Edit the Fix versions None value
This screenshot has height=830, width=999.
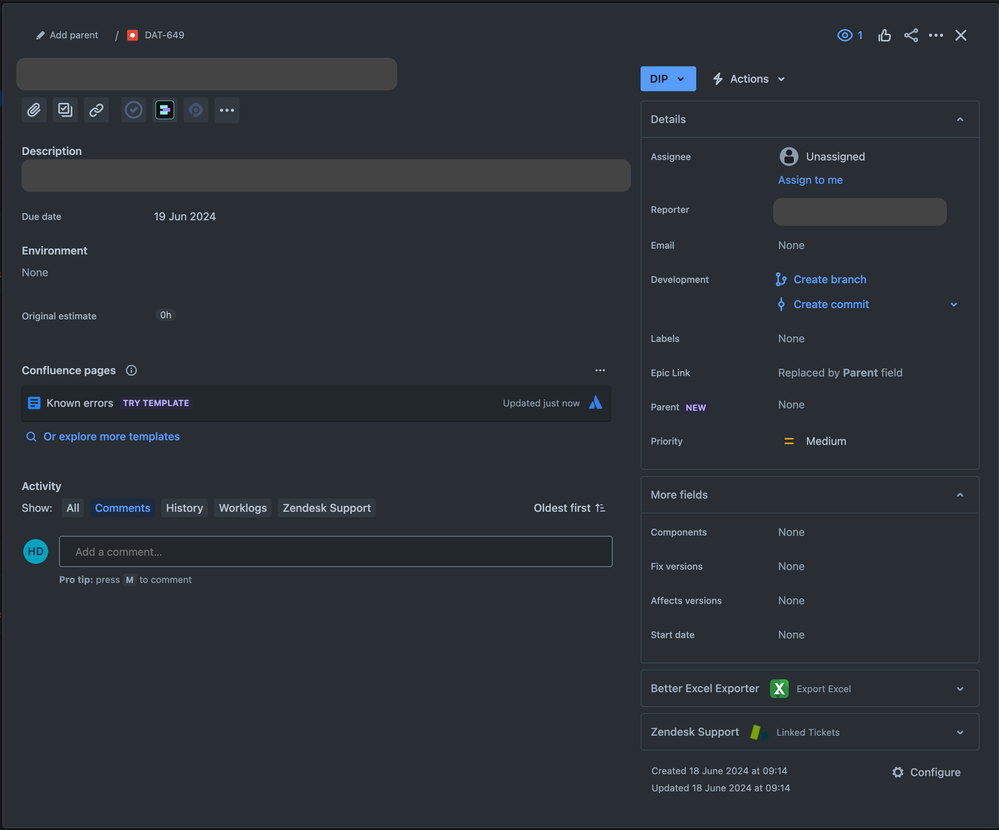coord(791,567)
